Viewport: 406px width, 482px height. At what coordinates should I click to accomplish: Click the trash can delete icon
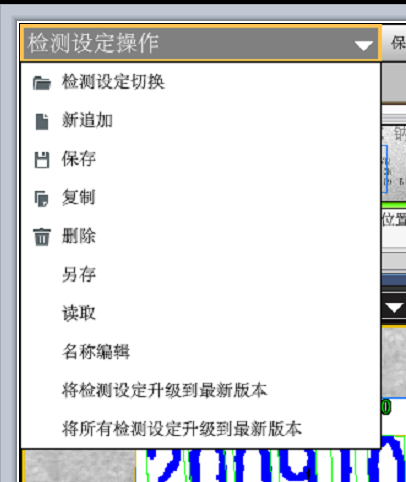click(x=42, y=237)
